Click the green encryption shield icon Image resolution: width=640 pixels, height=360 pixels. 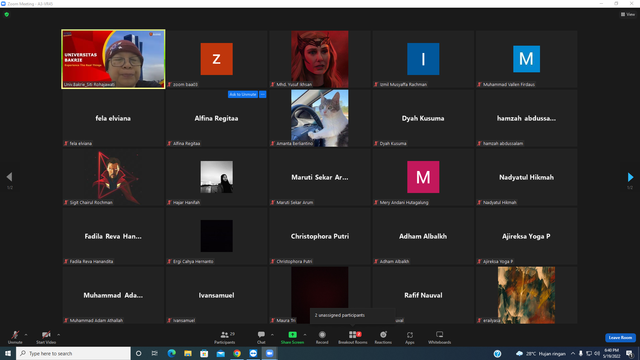coord(7,14)
